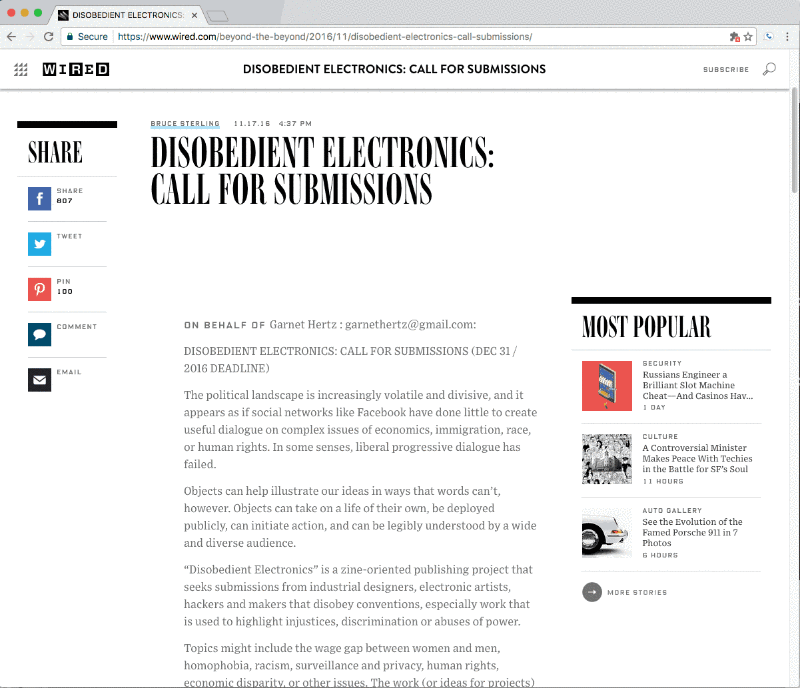
Task: Open the search magnifier icon
Action: pyautogui.click(x=769, y=69)
